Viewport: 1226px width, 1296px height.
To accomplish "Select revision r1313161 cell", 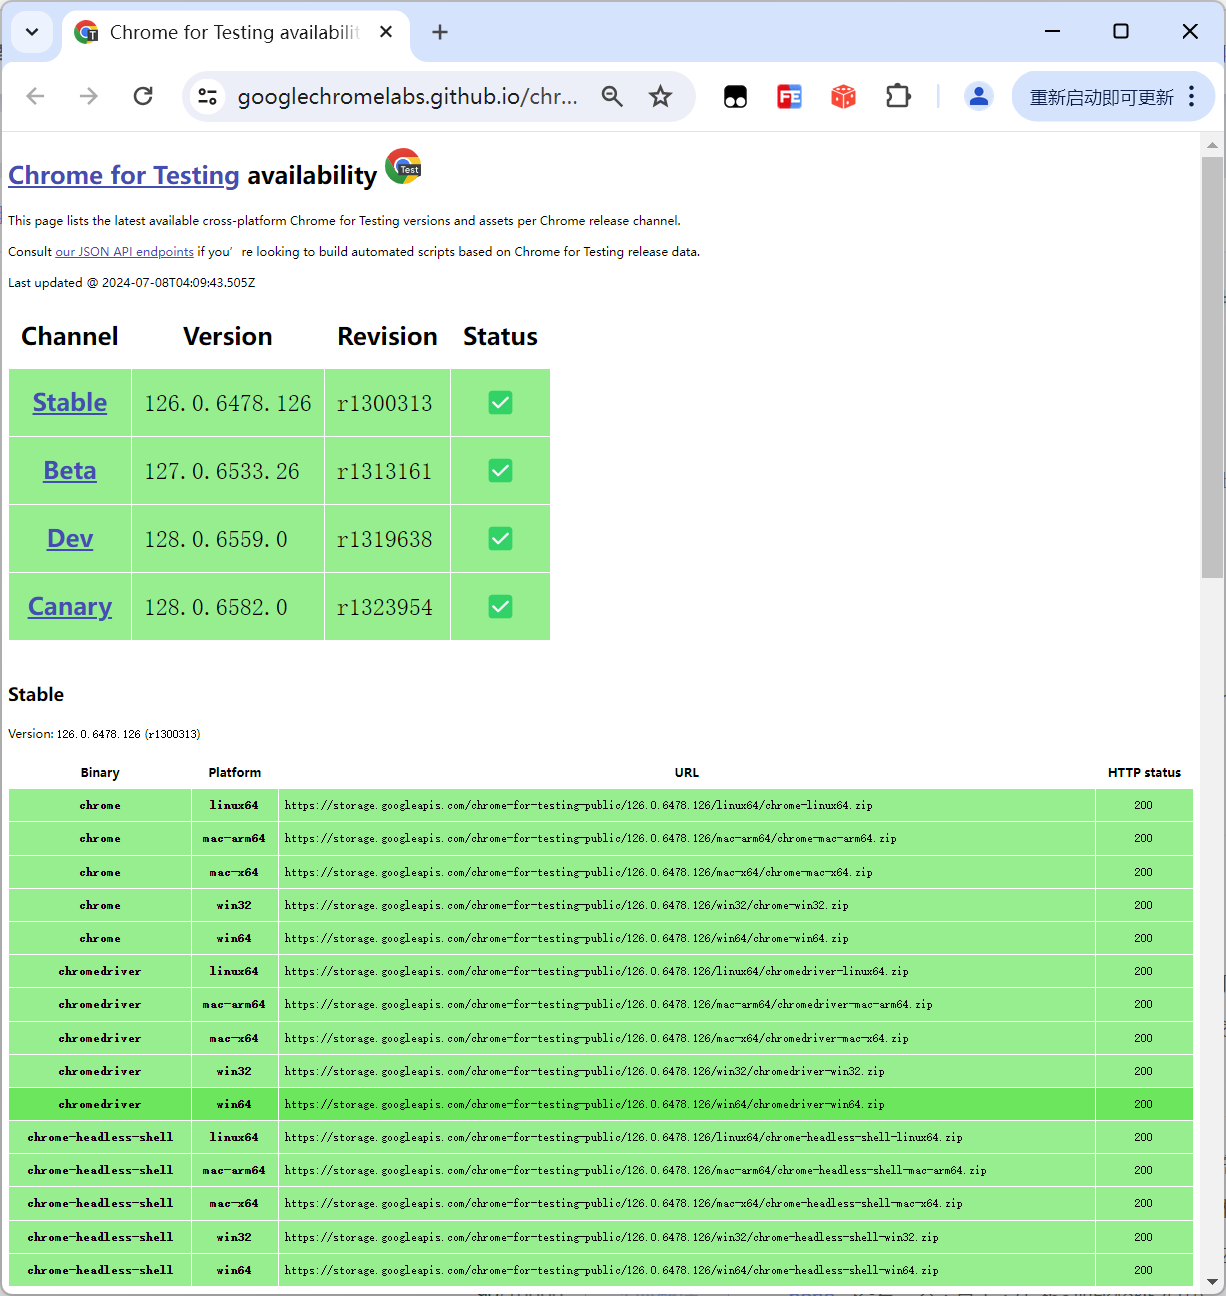I will (x=387, y=471).
